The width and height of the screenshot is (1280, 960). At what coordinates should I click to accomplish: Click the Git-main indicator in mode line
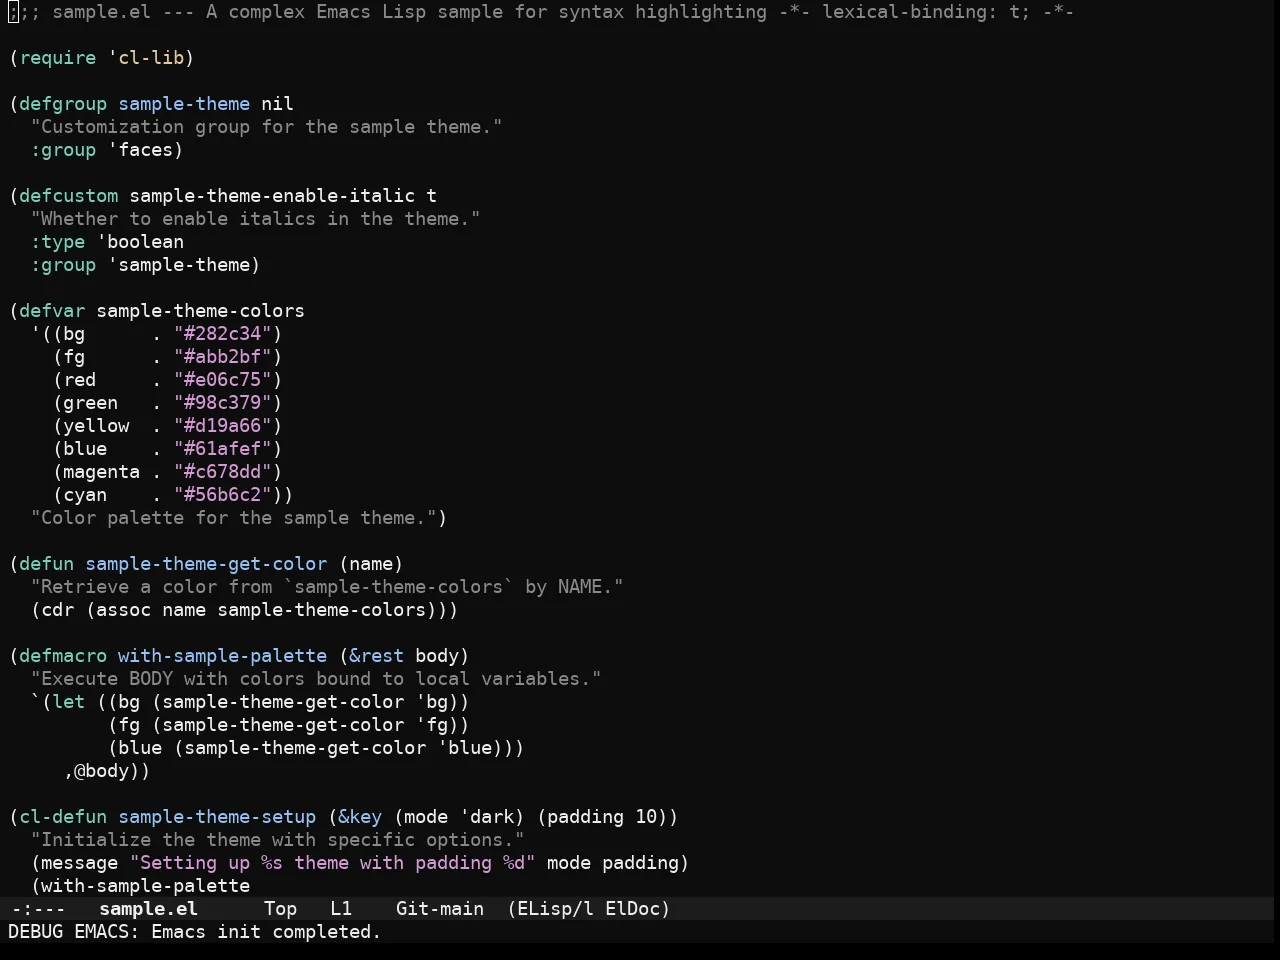[x=440, y=909]
